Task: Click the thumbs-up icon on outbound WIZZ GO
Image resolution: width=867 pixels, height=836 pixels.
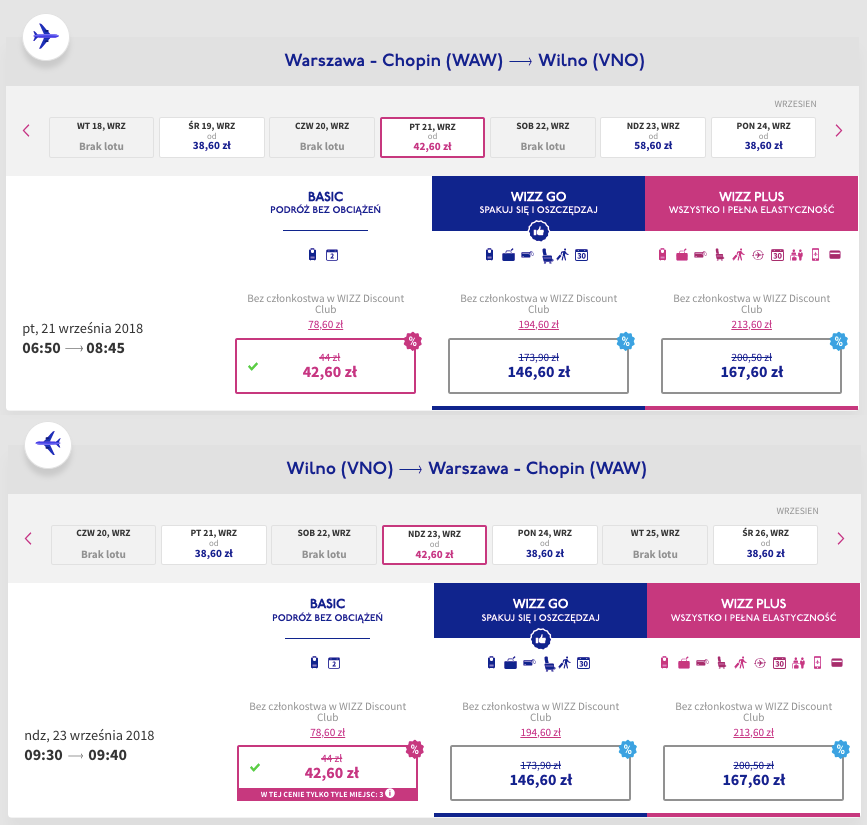Action: pyautogui.click(x=538, y=231)
